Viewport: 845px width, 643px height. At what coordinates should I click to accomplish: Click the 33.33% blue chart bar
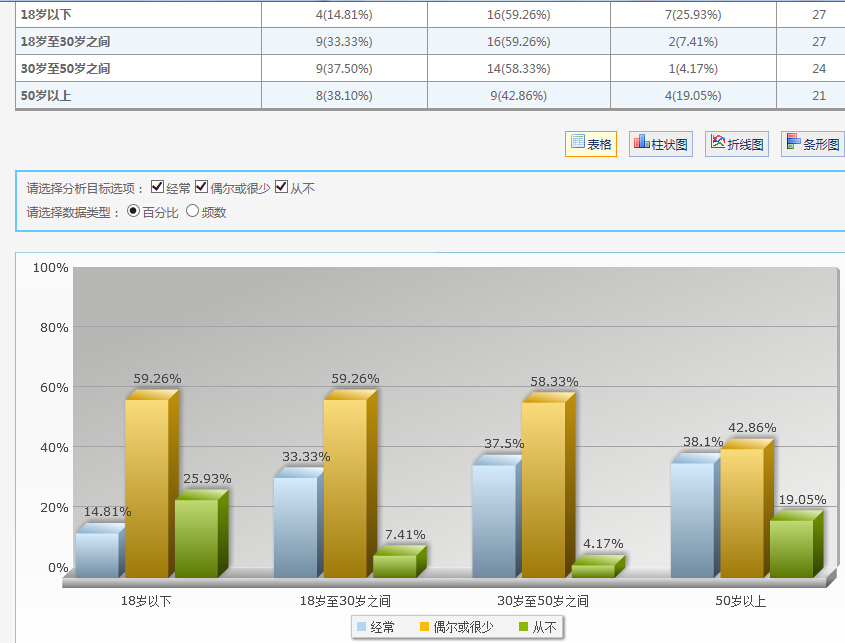click(x=295, y=526)
